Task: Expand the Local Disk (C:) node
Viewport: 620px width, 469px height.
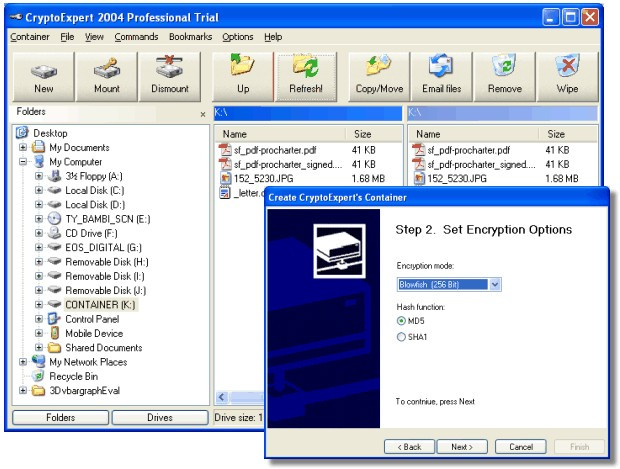Action: (39, 190)
